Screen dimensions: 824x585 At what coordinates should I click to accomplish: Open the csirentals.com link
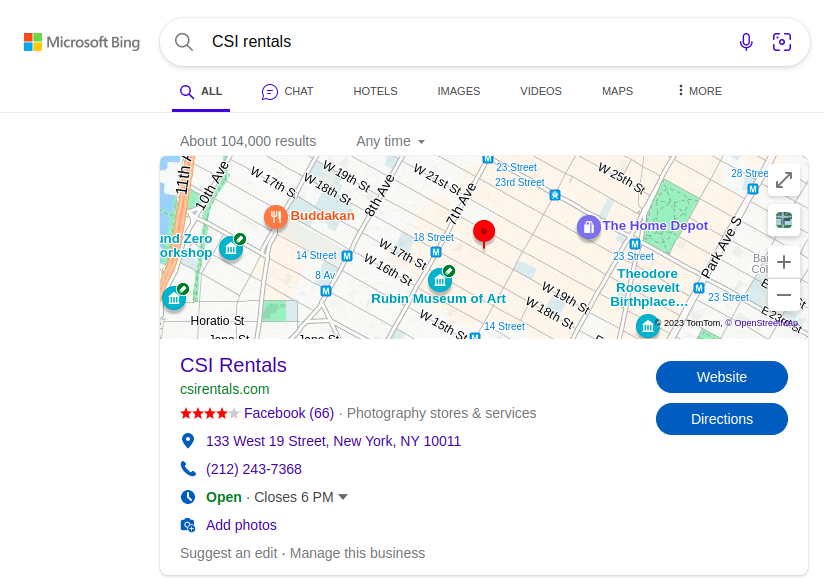coord(224,389)
